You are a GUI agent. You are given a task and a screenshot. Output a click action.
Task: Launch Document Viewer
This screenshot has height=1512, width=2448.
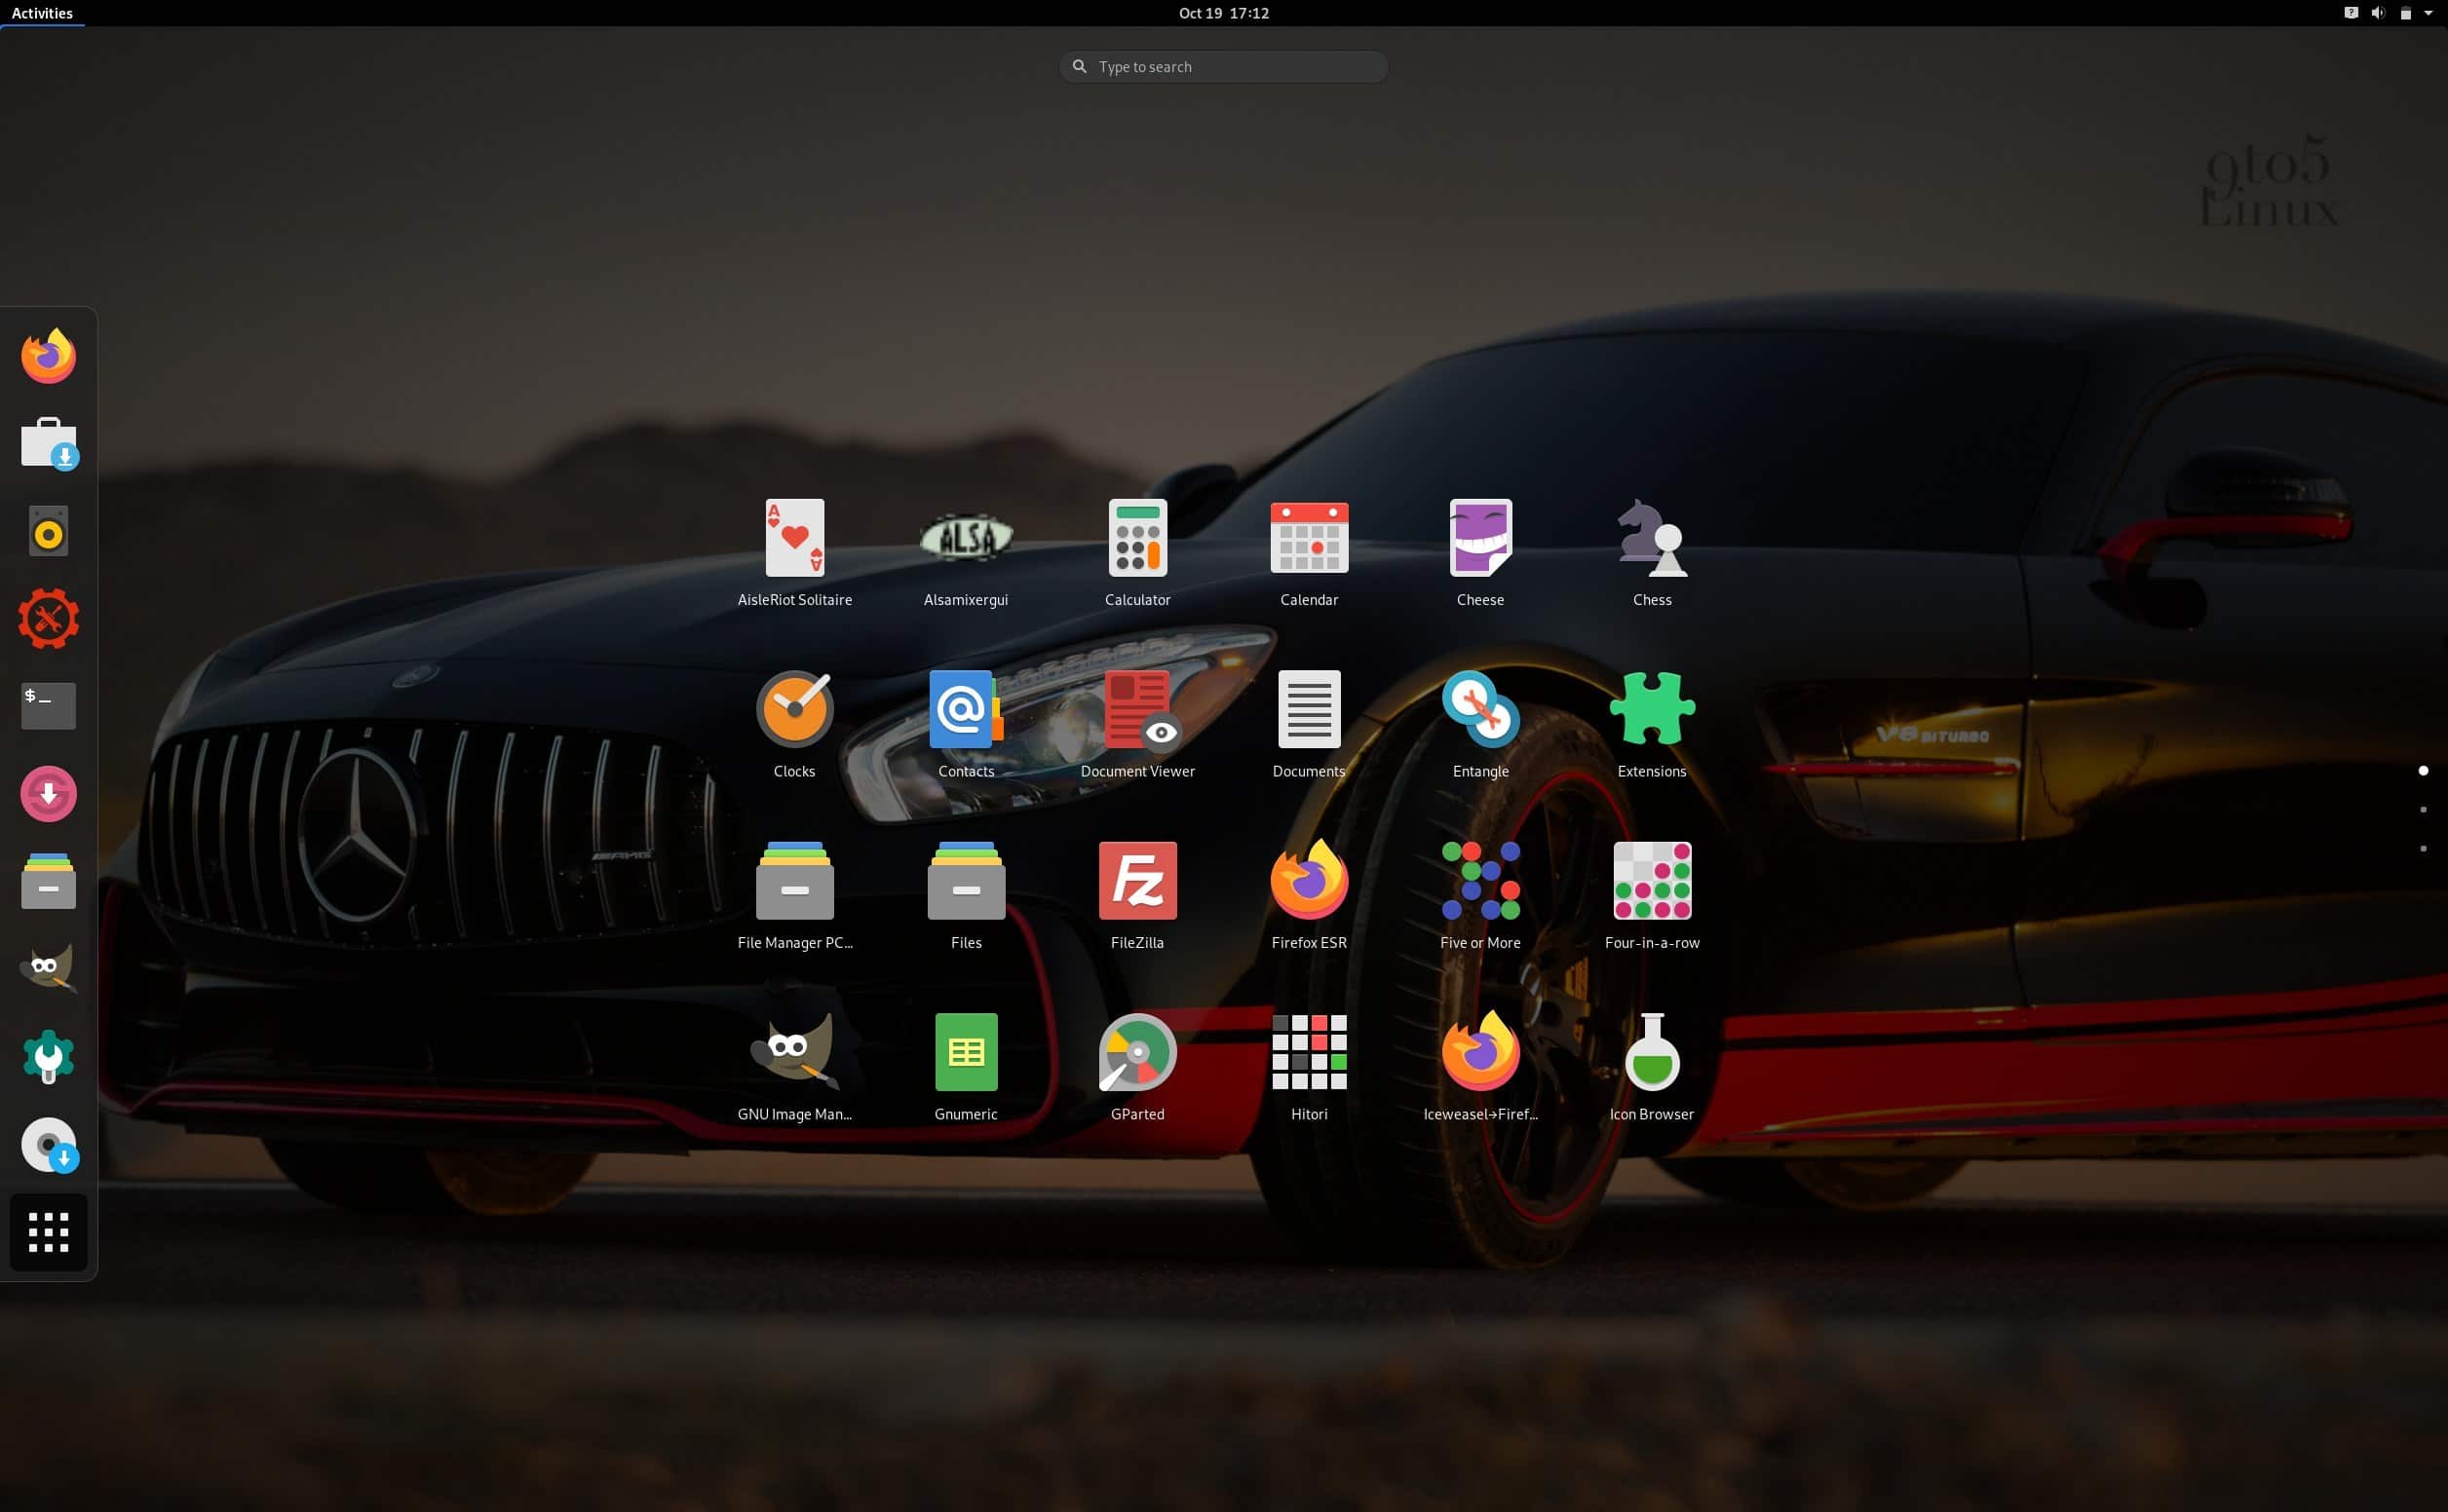(1138, 724)
